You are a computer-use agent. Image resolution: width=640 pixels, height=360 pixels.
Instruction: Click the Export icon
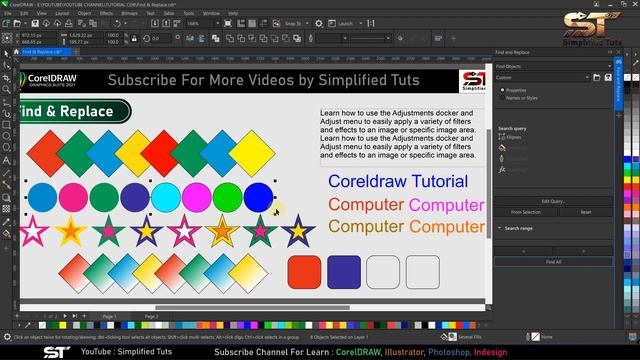166,23
